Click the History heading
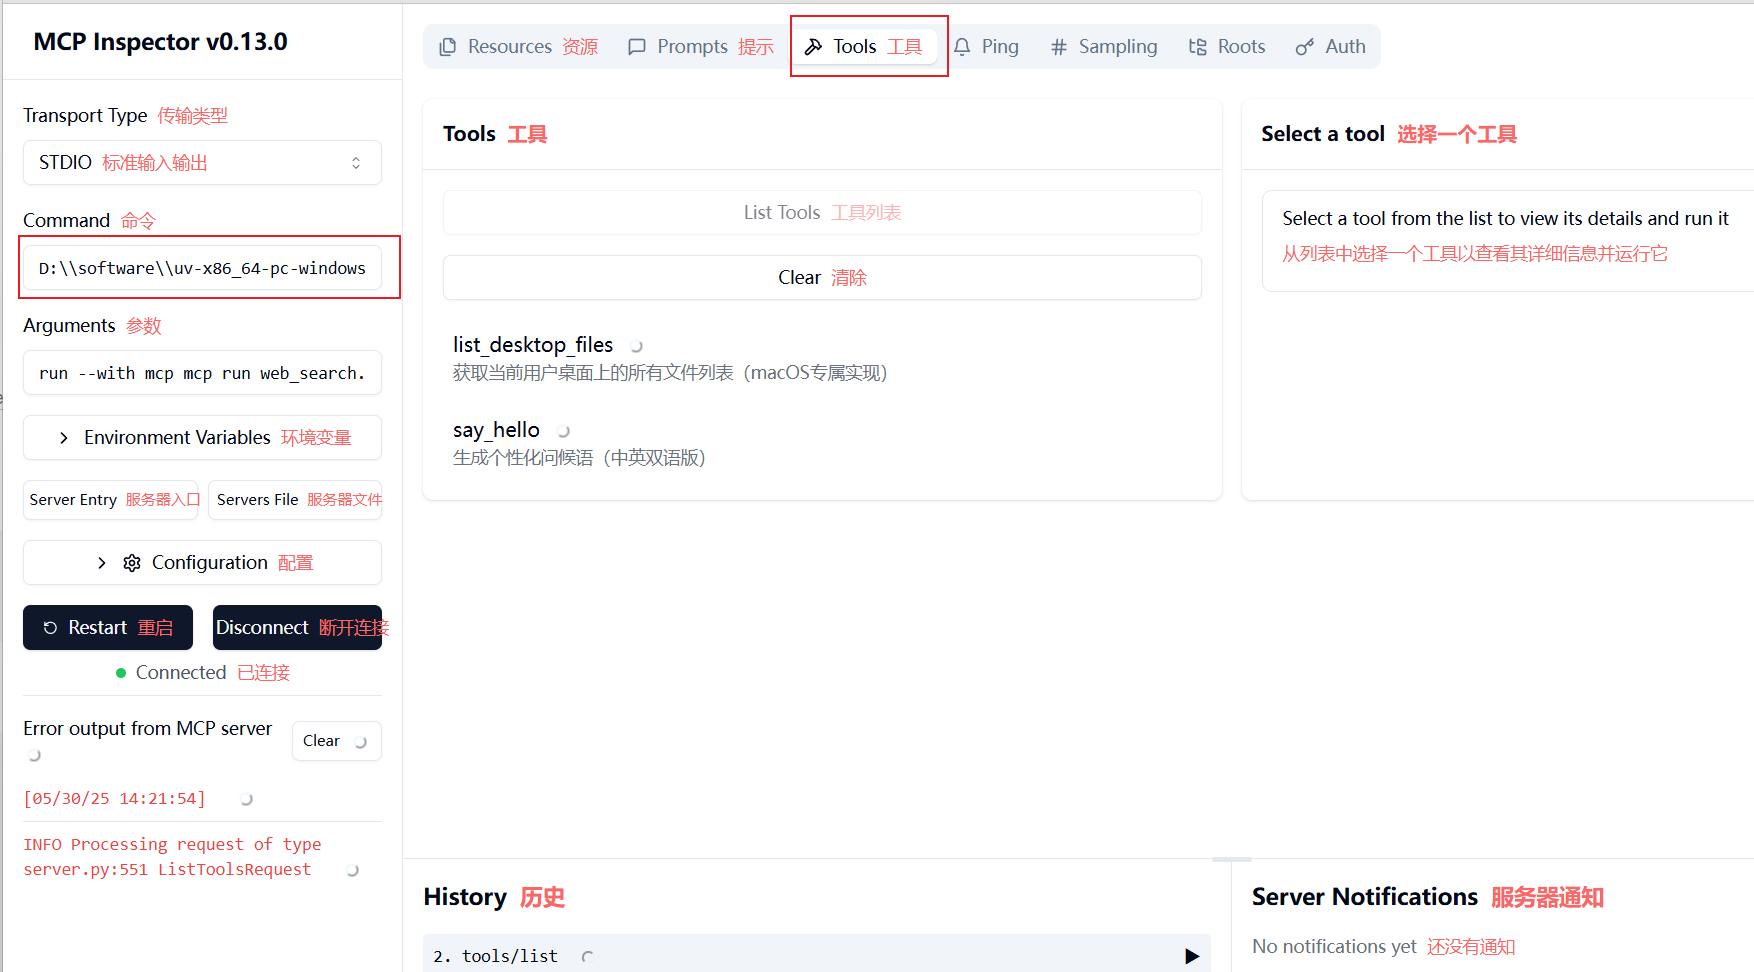The height and width of the screenshot is (972, 1754). (x=465, y=897)
